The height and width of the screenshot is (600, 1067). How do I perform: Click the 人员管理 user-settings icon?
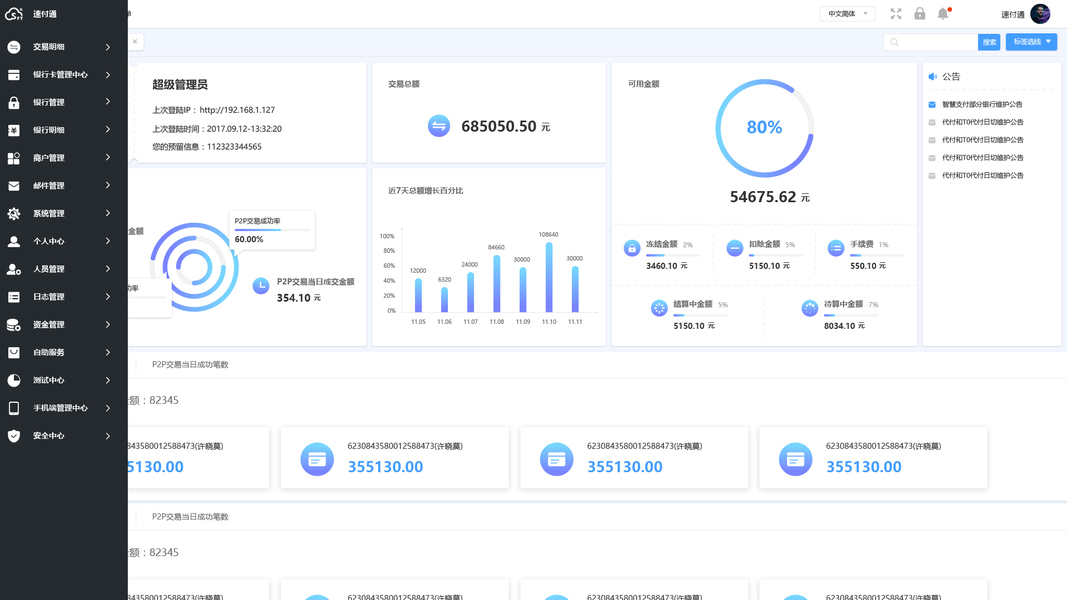(14, 269)
